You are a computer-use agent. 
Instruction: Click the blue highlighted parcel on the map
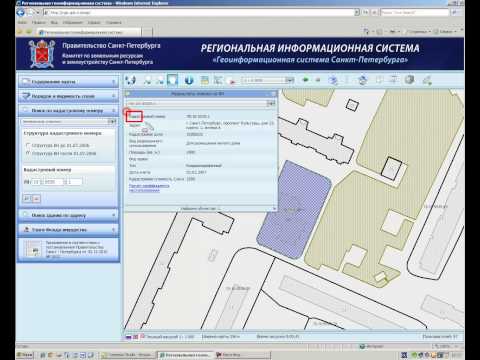pyautogui.click(x=293, y=210)
